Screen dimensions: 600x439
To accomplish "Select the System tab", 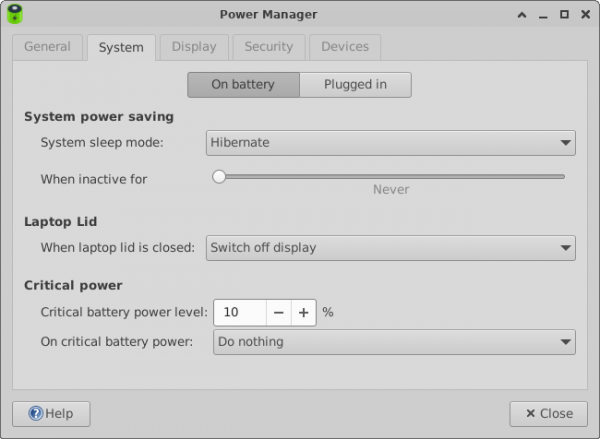I will [x=121, y=47].
